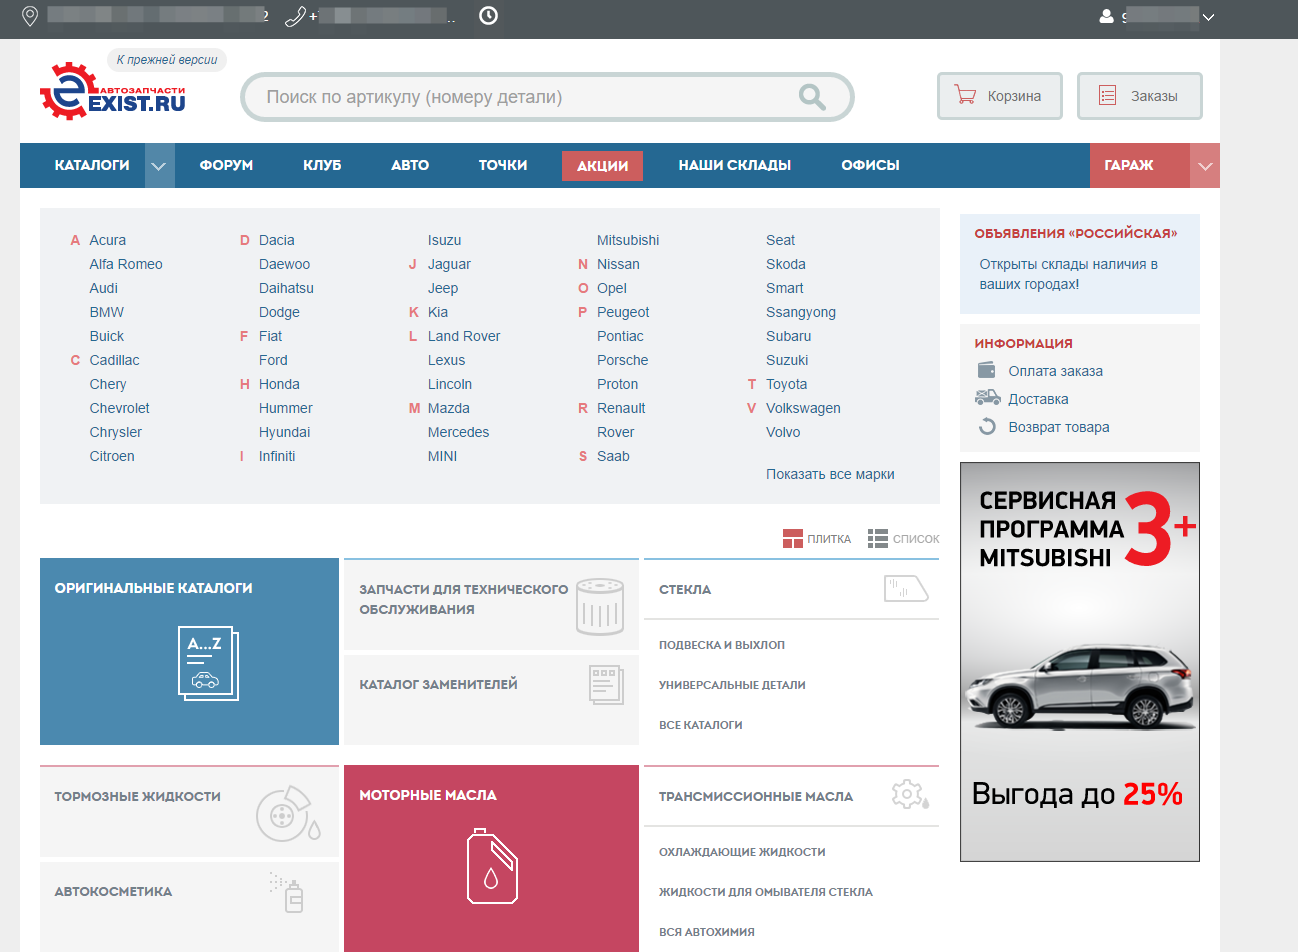Open МОТОРНЫЕ МАСЛА tile
Screen dimensions: 1298x952
(x=491, y=859)
